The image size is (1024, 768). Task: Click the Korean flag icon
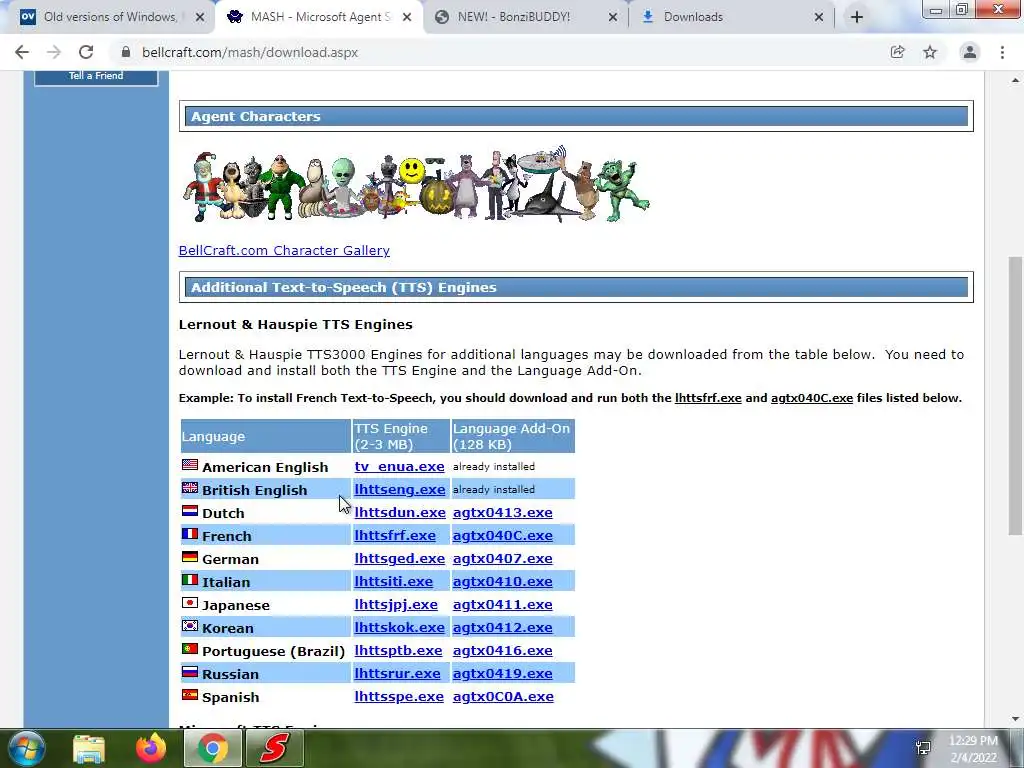pyautogui.click(x=190, y=626)
